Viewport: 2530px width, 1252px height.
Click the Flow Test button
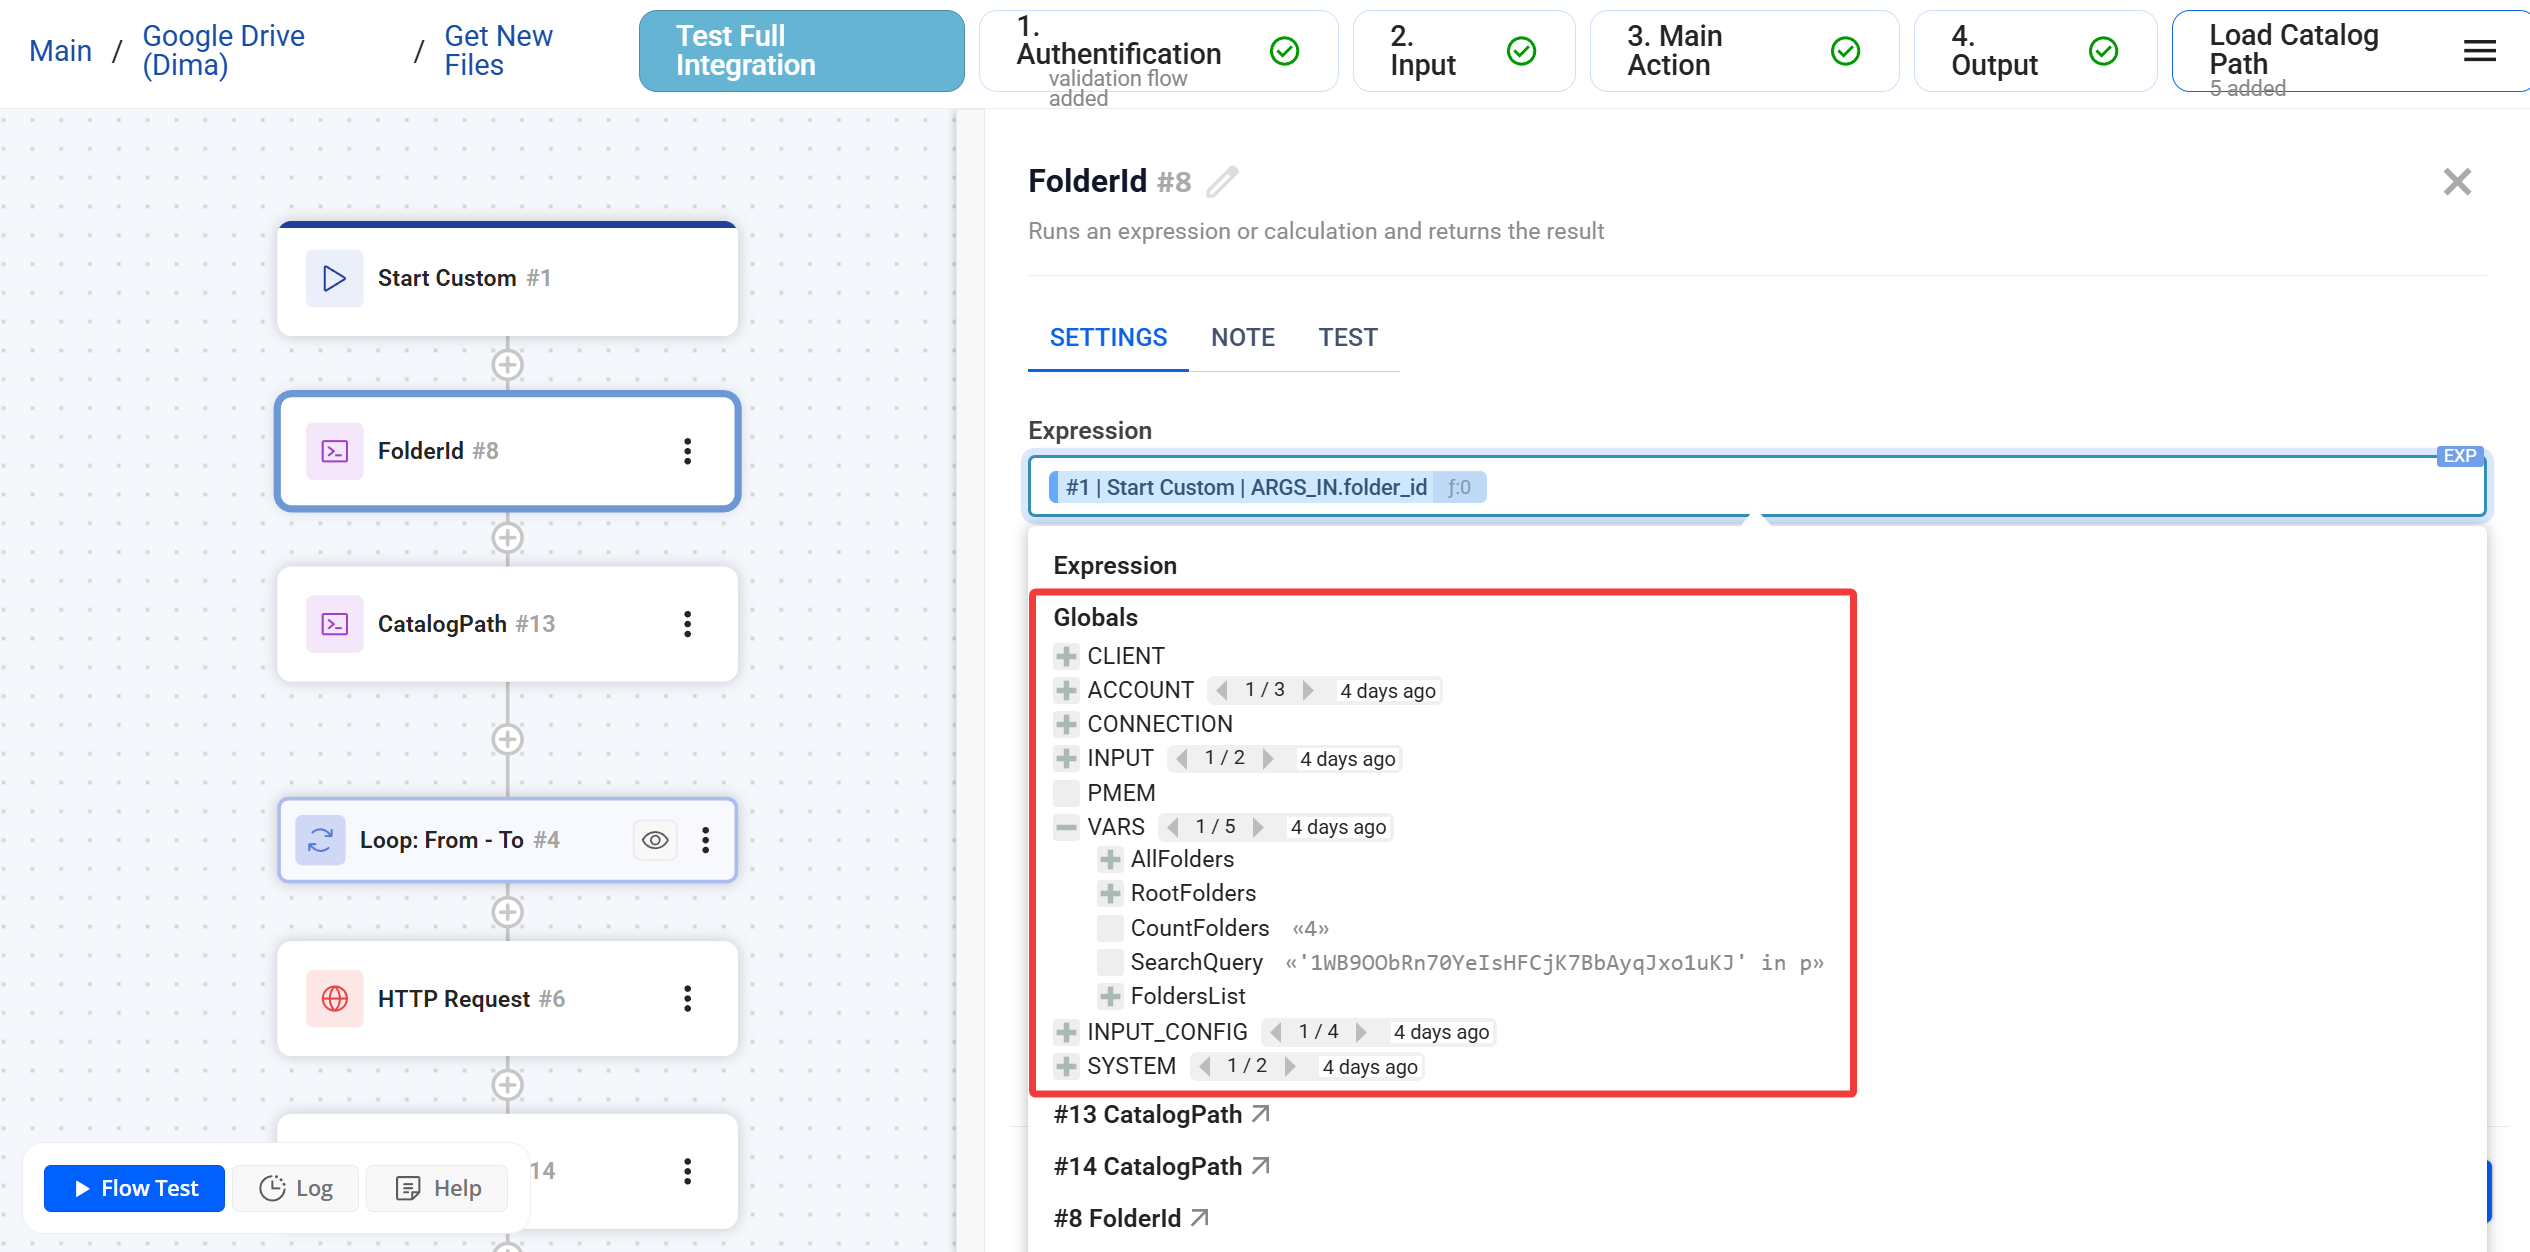(x=133, y=1188)
